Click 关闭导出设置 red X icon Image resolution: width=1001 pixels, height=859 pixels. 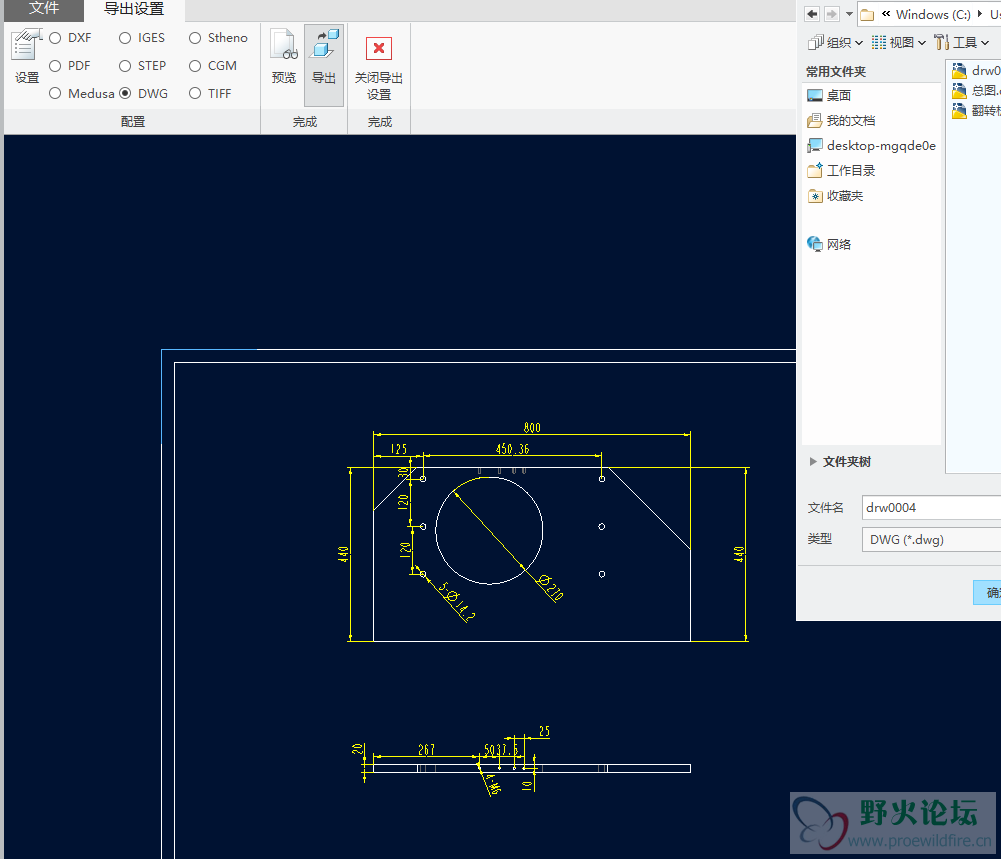(x=379, y=50)
